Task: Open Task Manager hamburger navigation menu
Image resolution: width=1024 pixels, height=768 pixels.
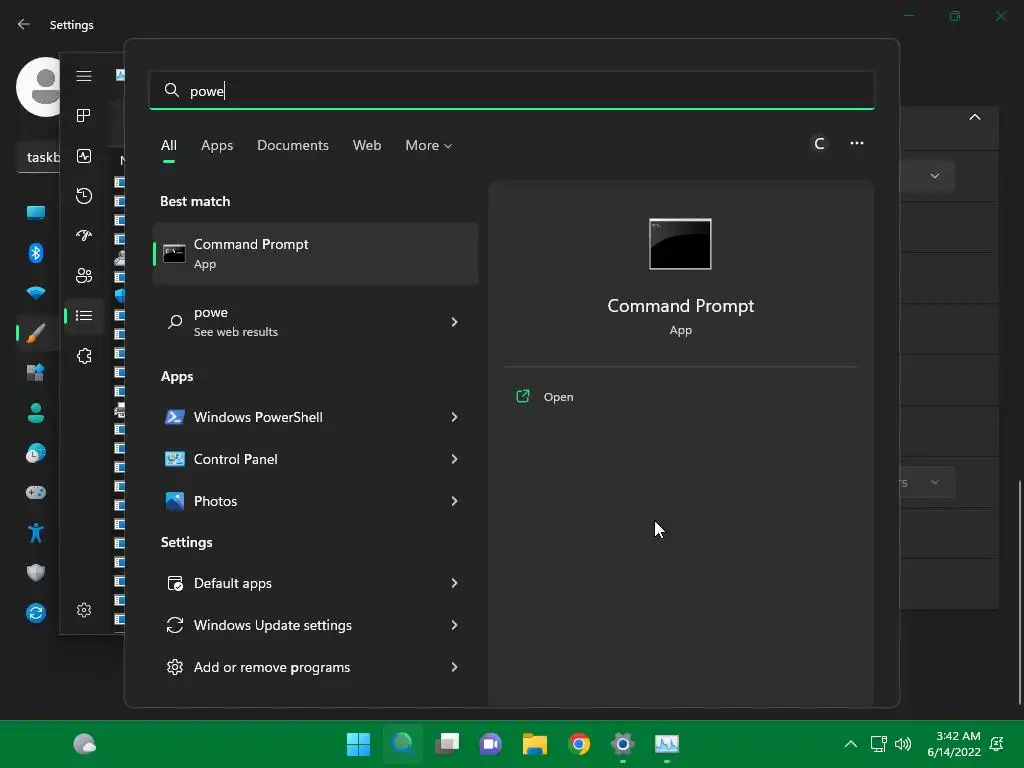Action: 84,76
